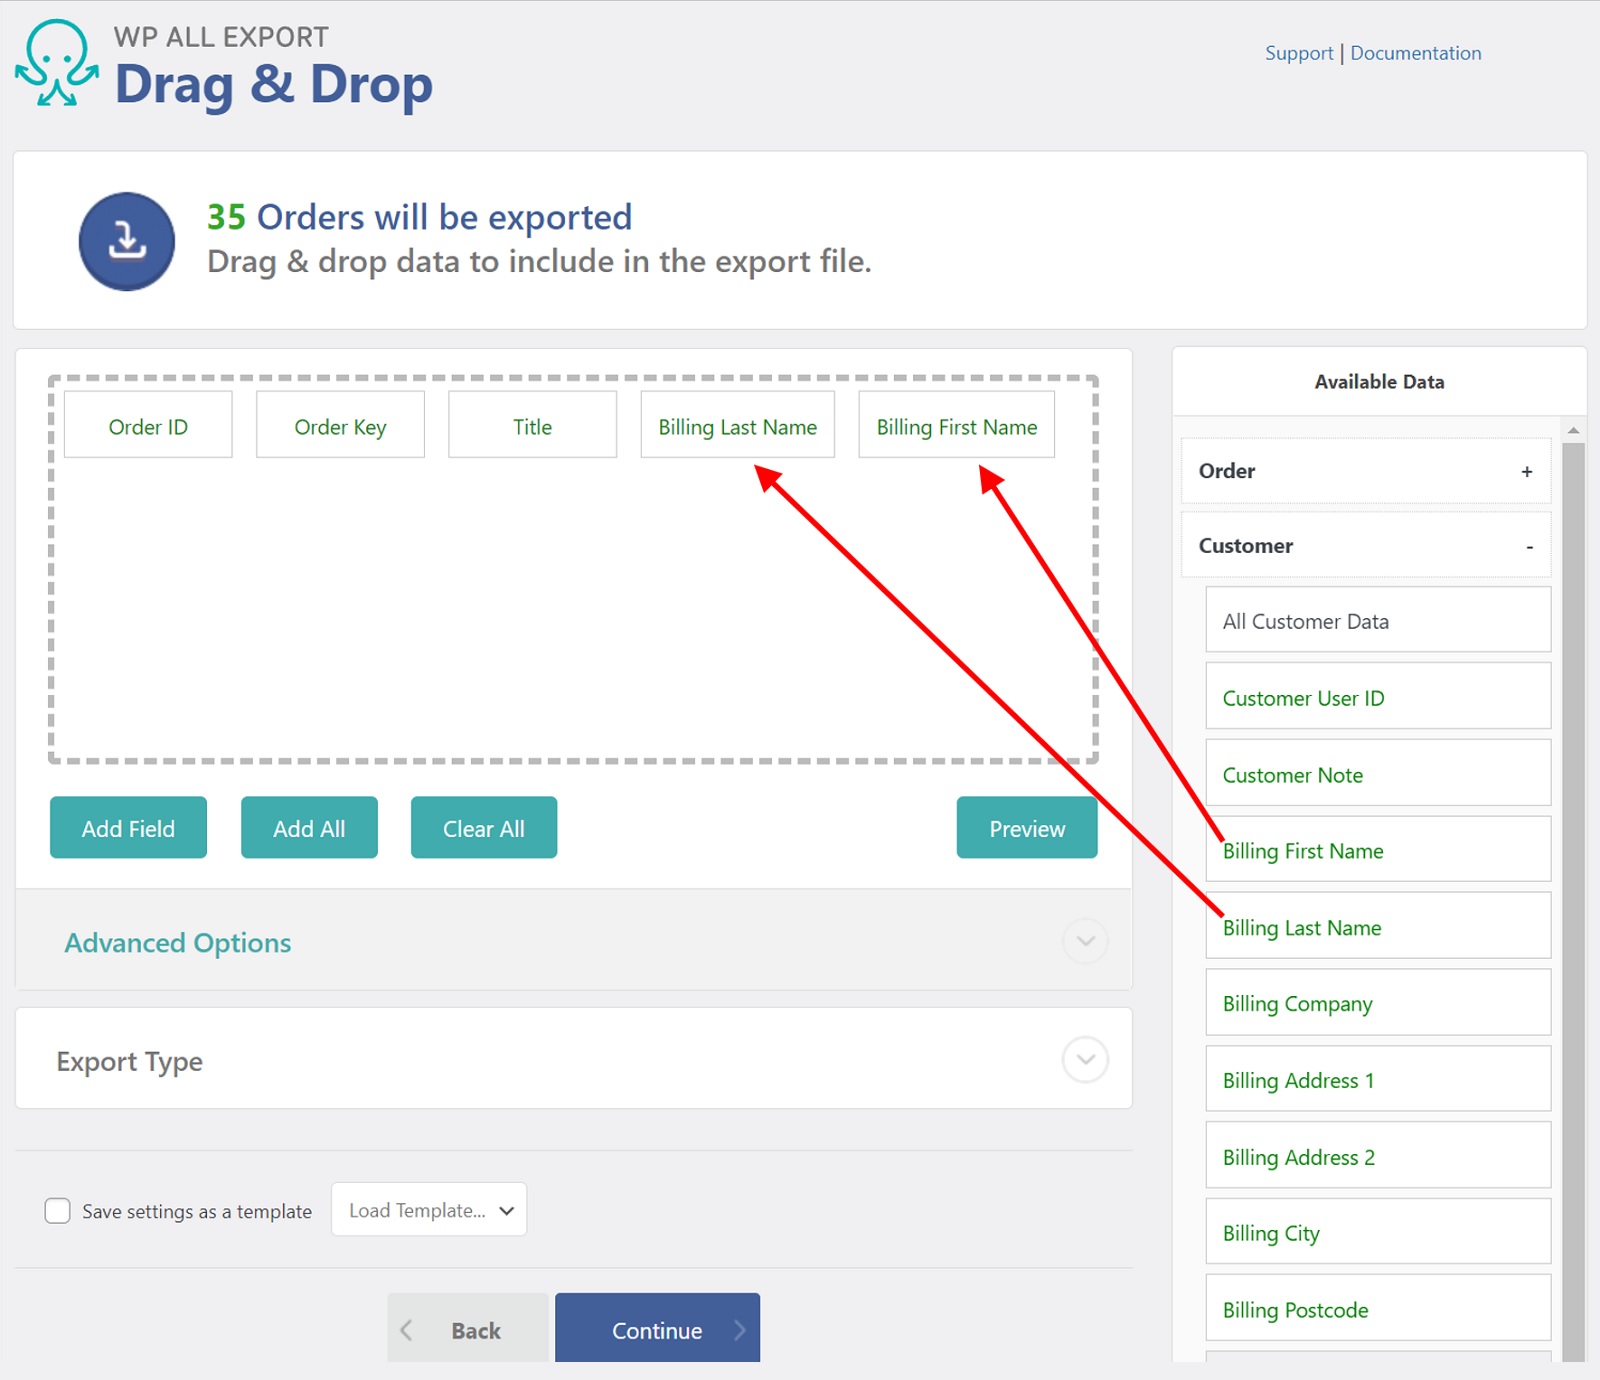Click the Add All button

point(309,828)
